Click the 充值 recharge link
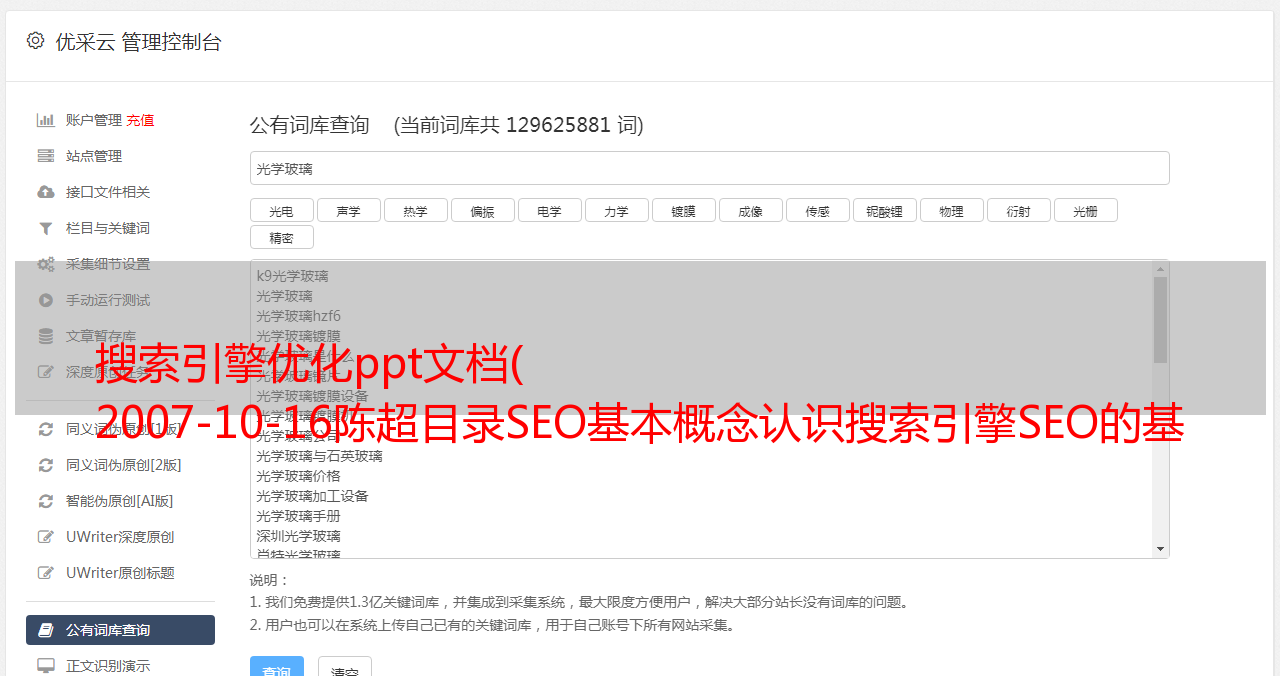This screenshot has height=676, width=1280. point(140,120)
